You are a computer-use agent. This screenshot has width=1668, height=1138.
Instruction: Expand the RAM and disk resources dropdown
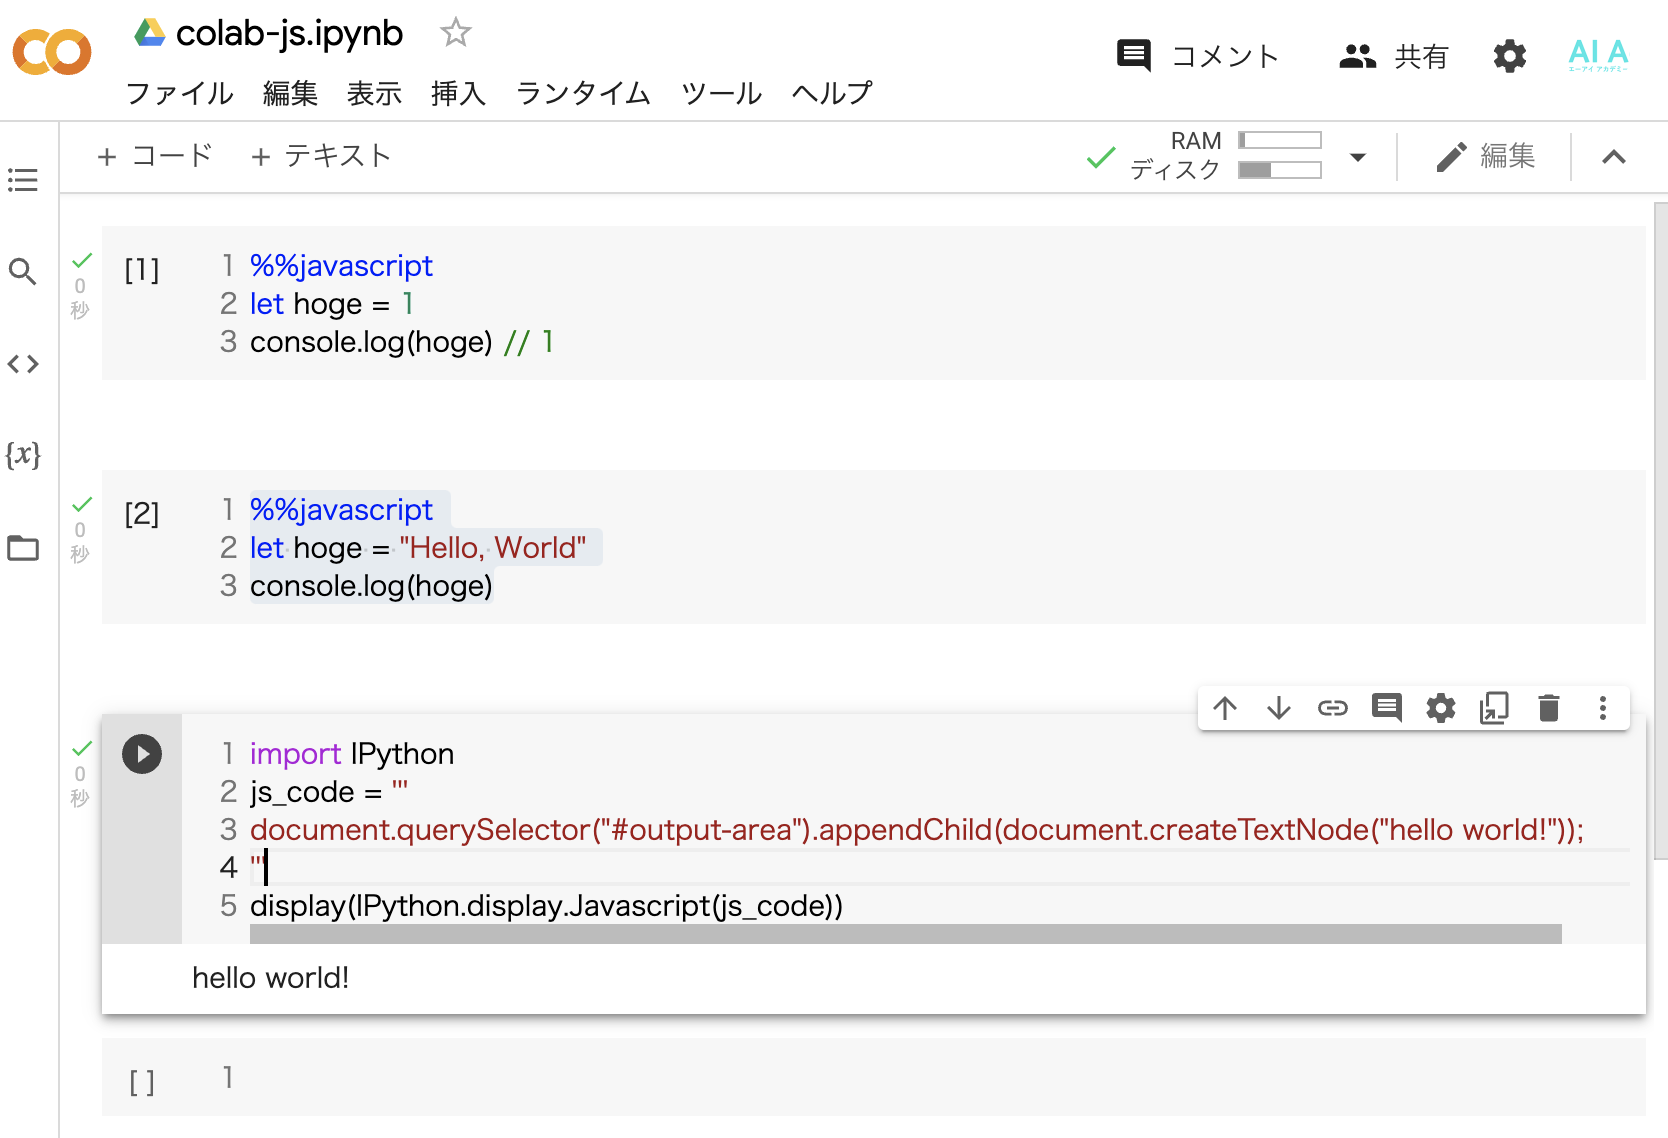[x=1357, y=157]
